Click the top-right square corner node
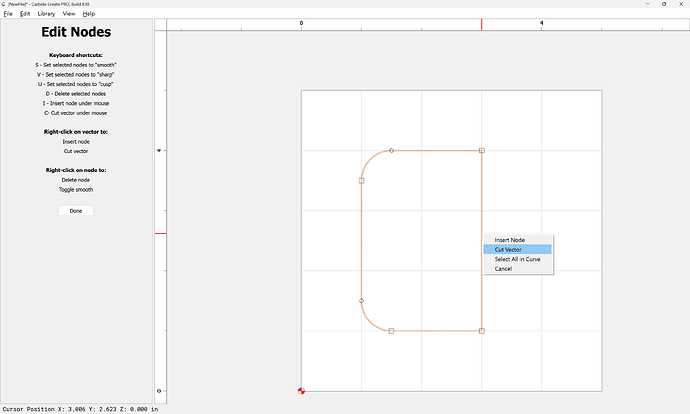The width and height of the screenshot is (690, 414). (481, 151)
